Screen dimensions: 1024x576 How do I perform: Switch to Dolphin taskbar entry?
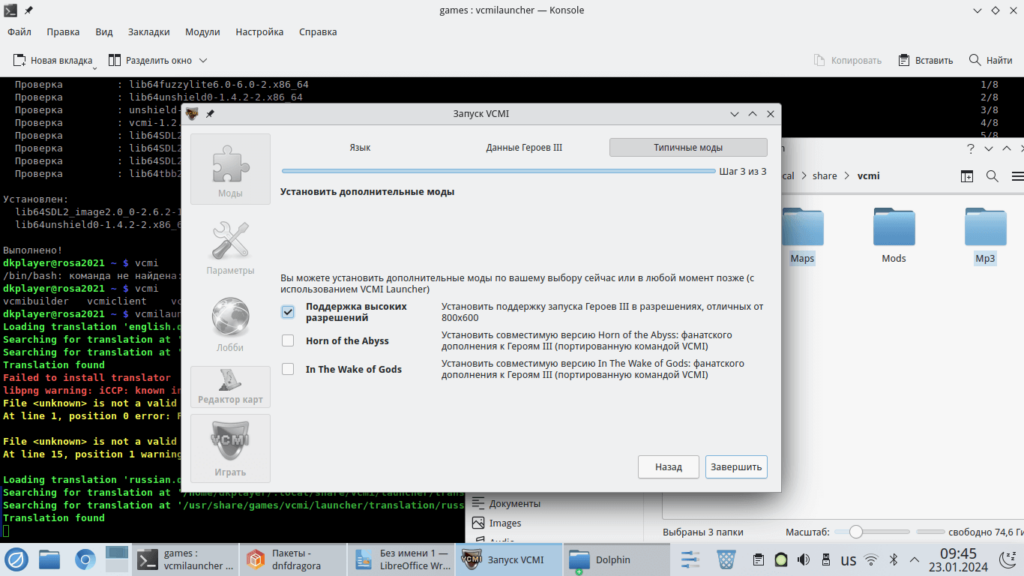coord(615,560)
